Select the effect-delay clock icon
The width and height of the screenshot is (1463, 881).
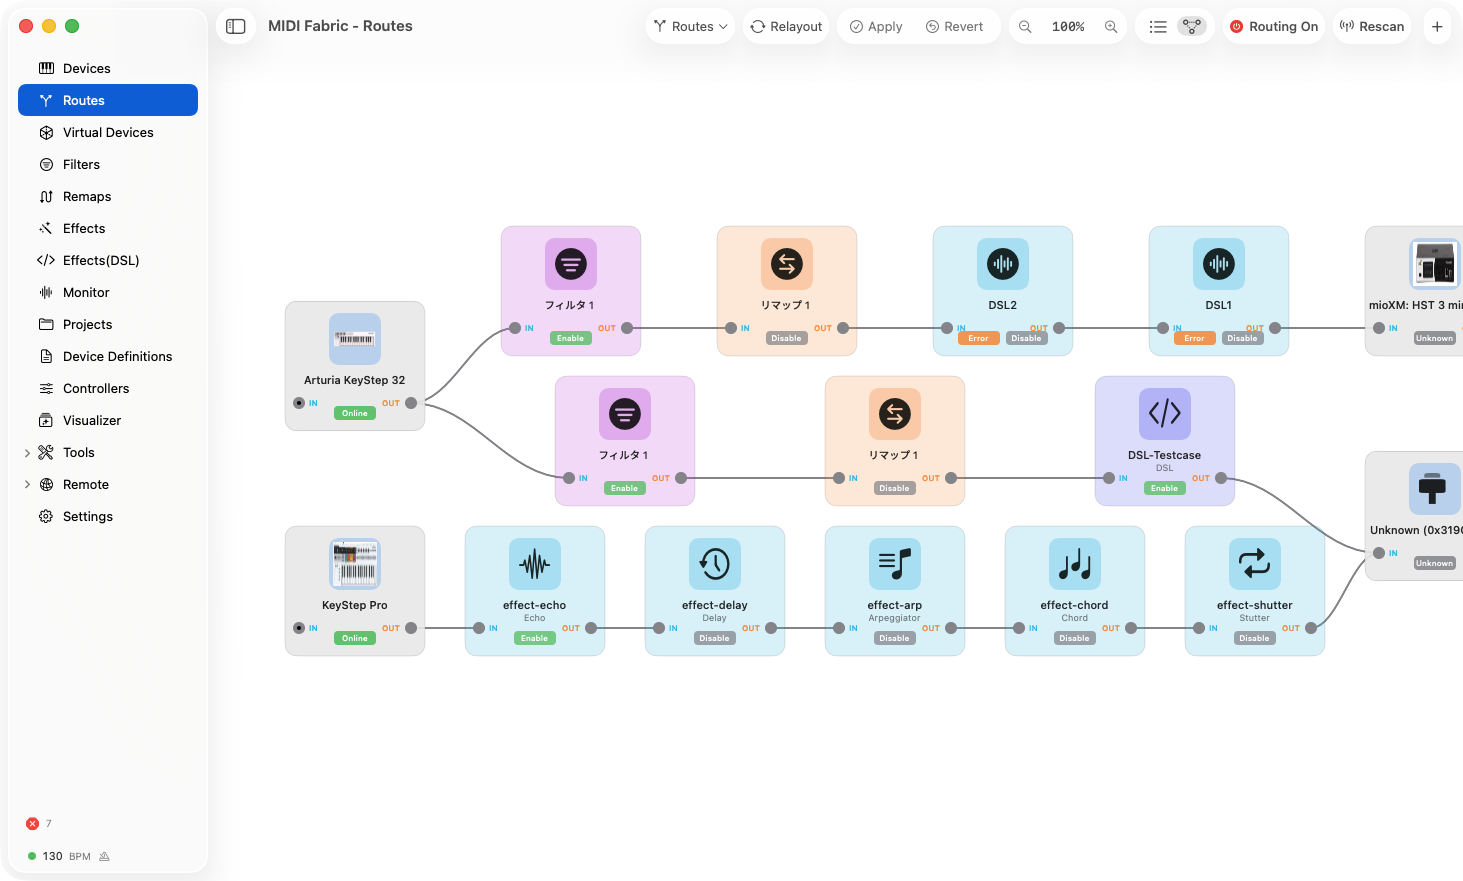click(715, 564)
